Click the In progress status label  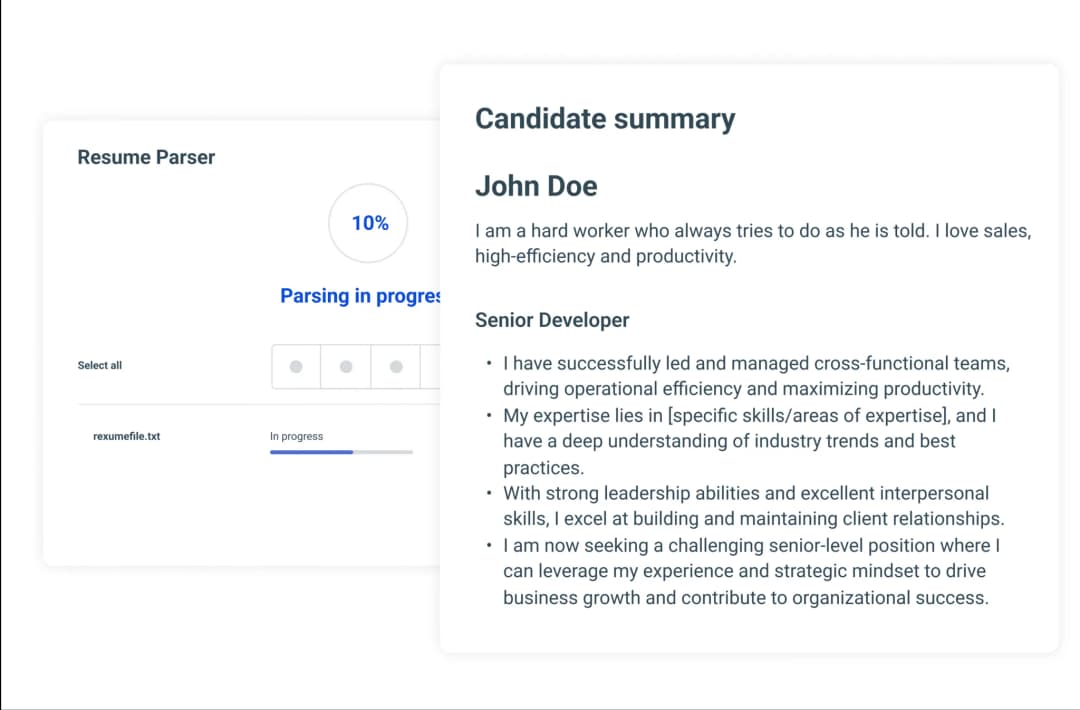[296, 436]
